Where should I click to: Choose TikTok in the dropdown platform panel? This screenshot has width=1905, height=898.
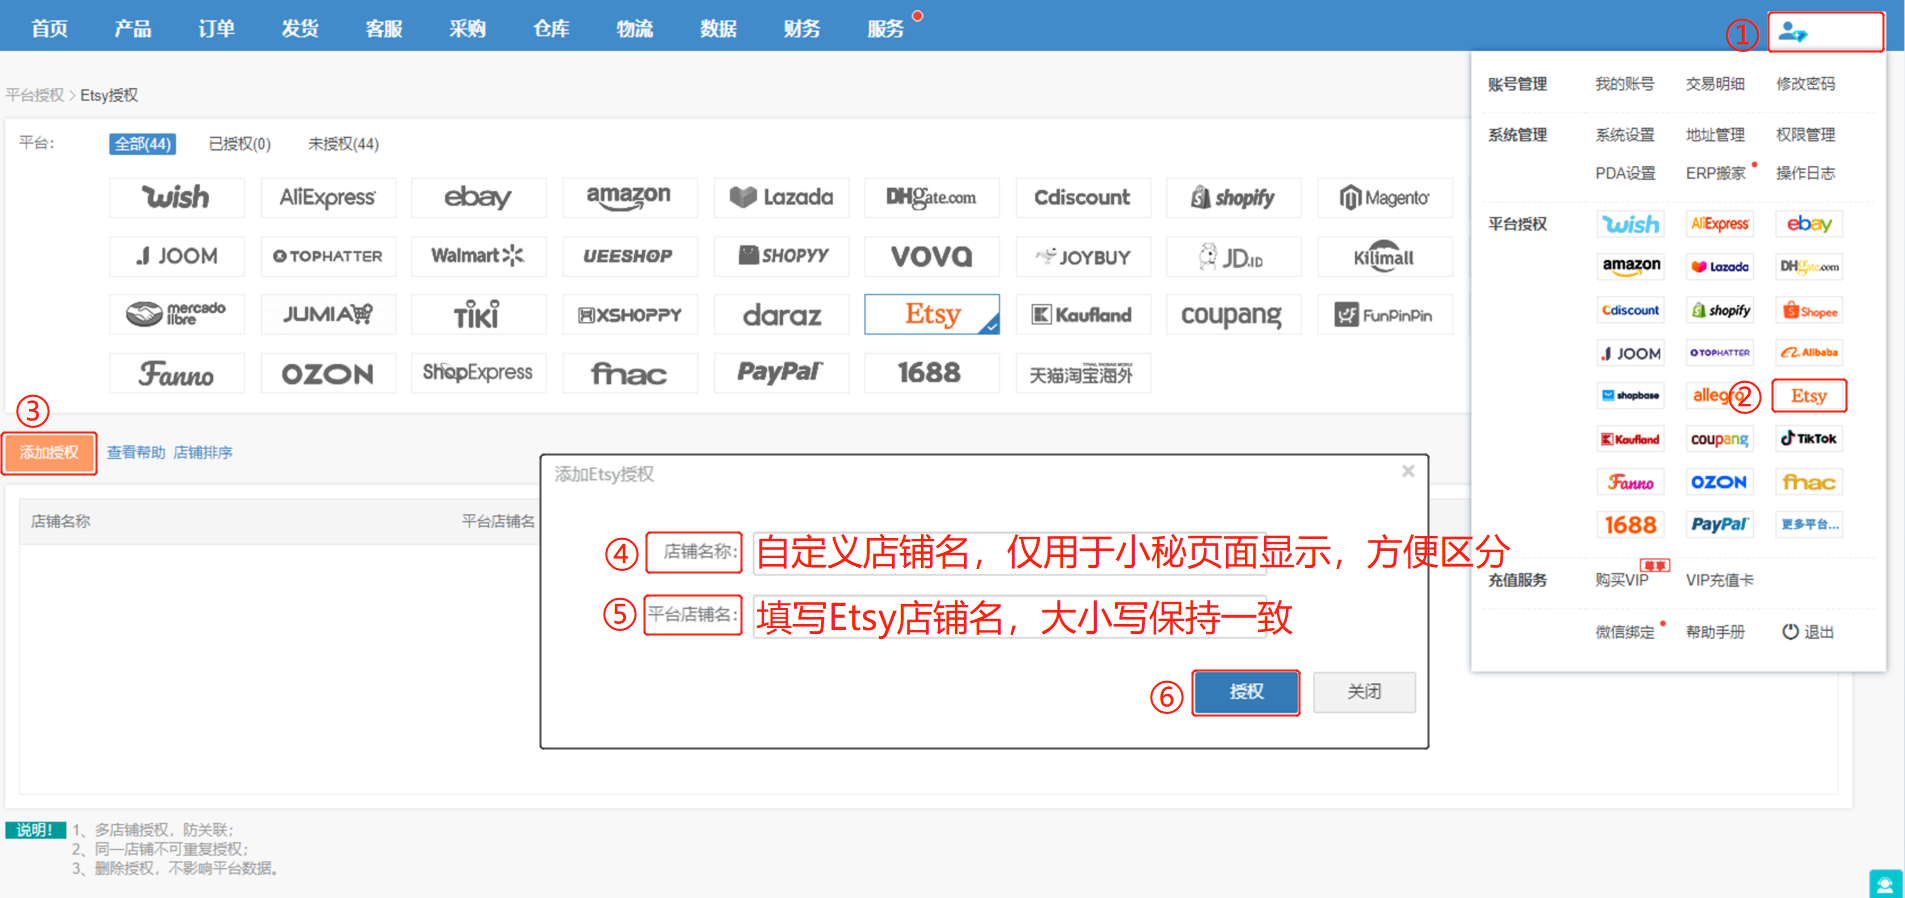coord(1809,439)
